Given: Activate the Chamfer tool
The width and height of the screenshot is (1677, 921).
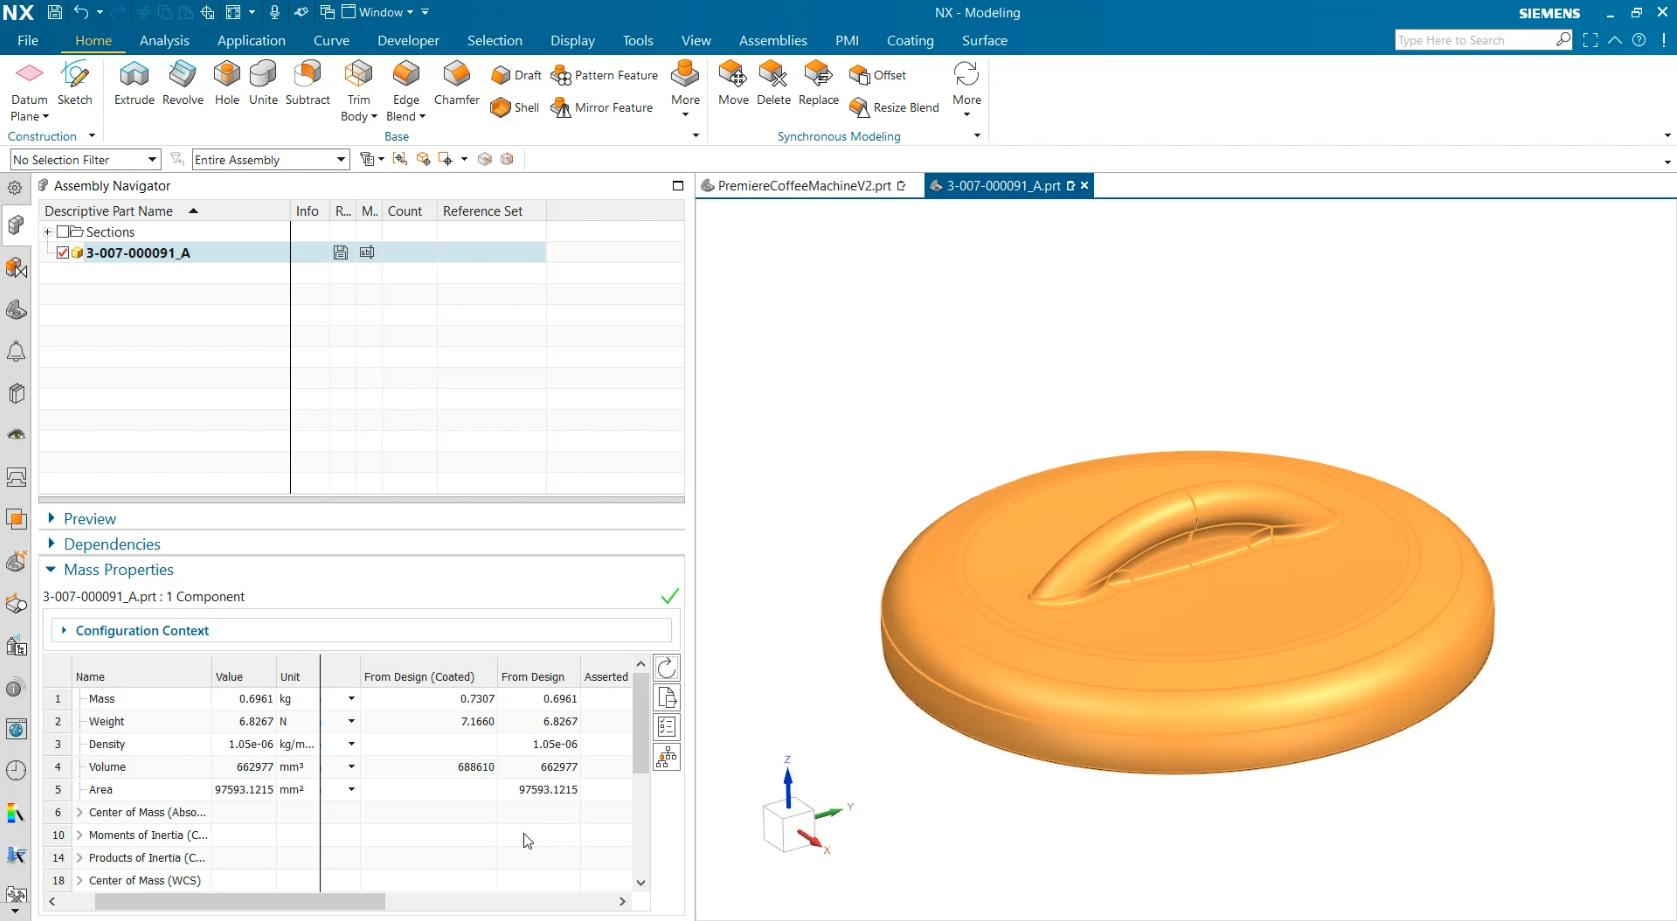Looking at the screenshot, I should point(456,82).
